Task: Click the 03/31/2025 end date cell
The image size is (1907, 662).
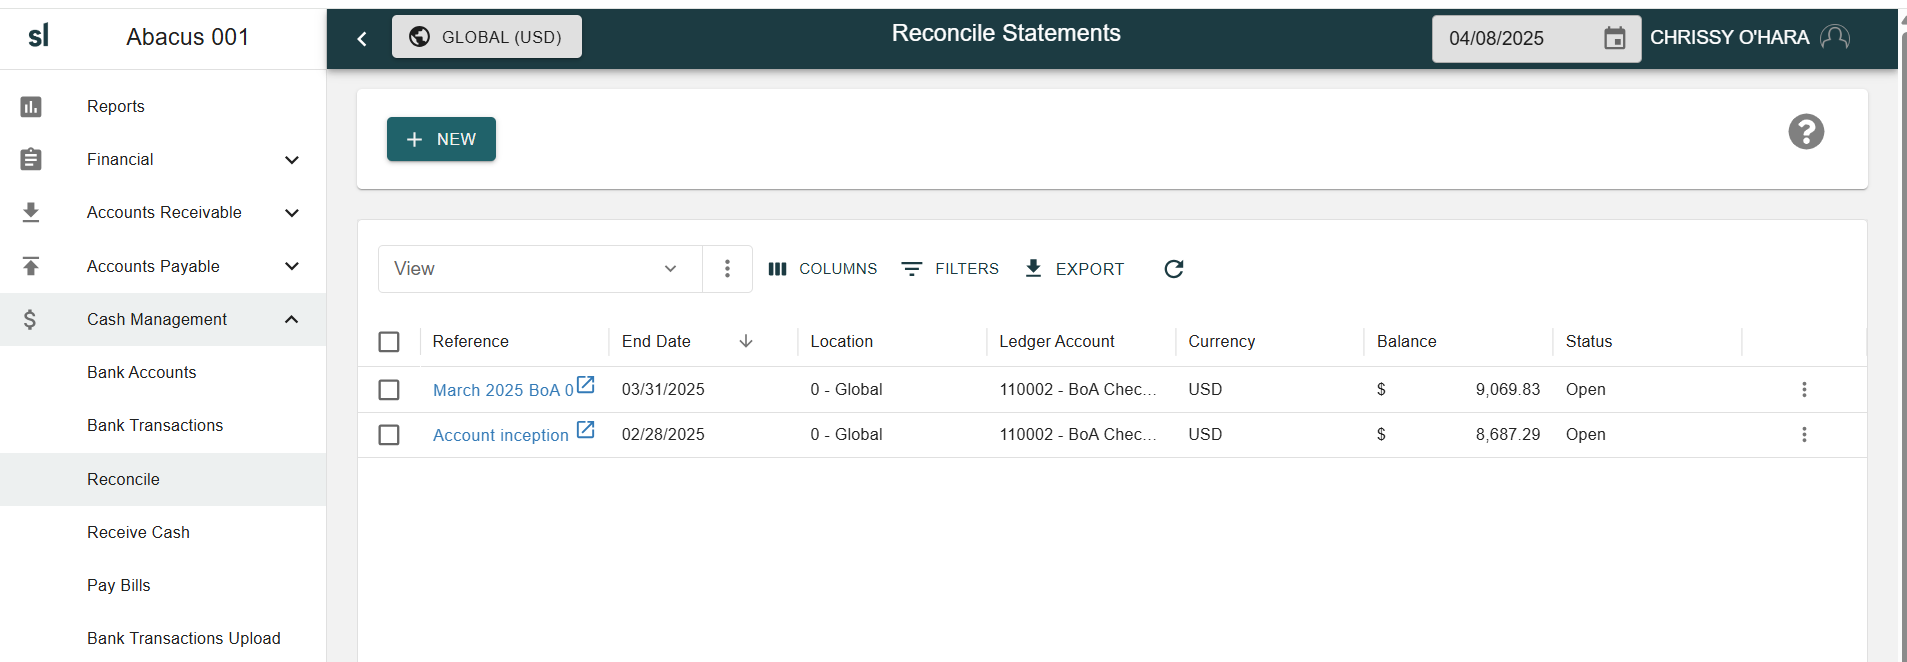Action: coord(663,389)
